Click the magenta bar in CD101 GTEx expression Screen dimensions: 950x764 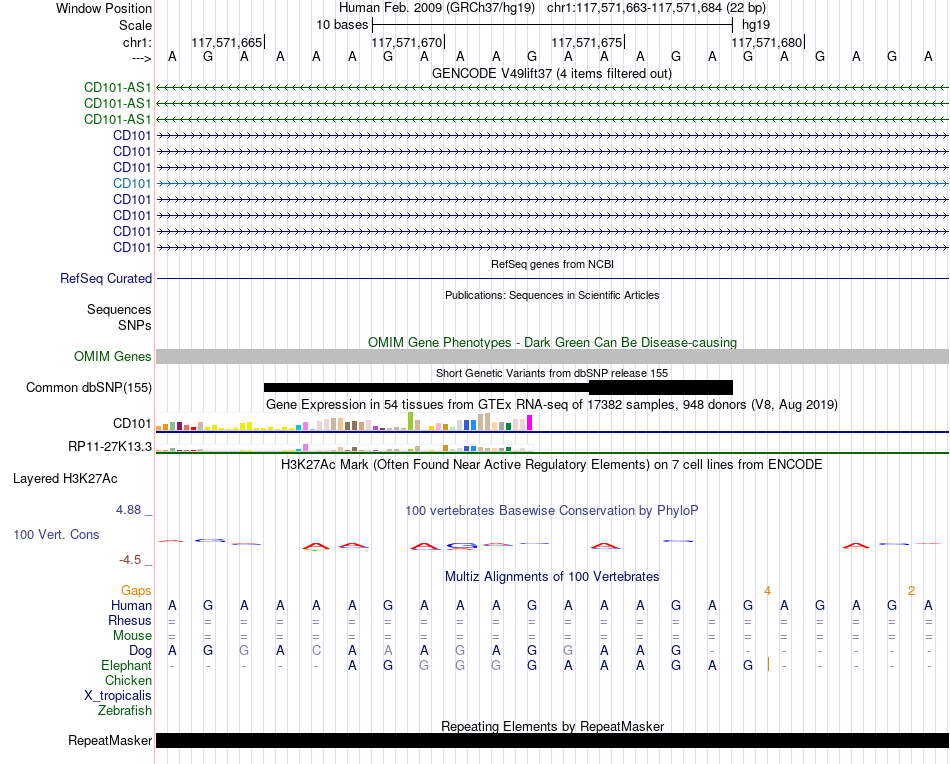pyautogui.click(x=530, y=422)
